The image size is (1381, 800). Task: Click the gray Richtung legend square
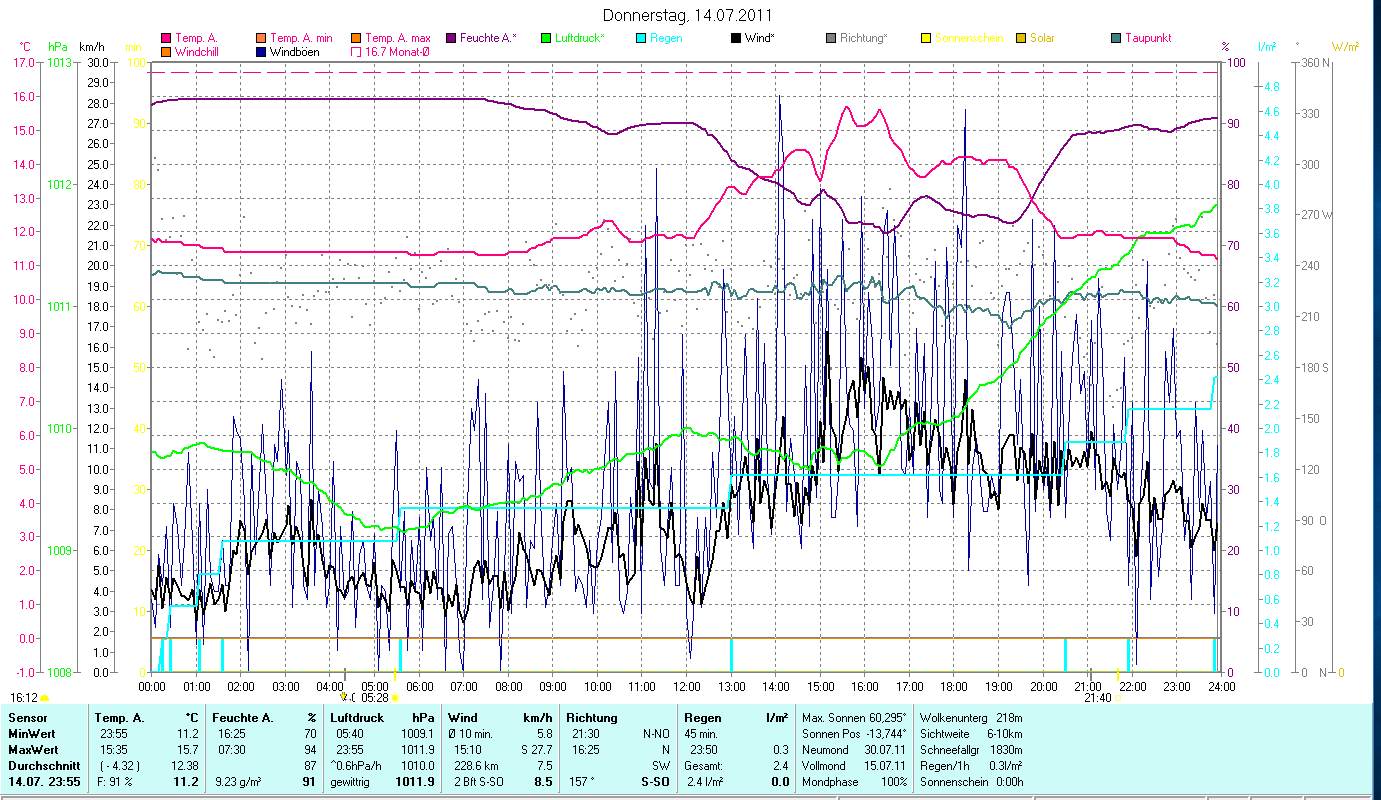pyautogui.click(x=831, y=38)
